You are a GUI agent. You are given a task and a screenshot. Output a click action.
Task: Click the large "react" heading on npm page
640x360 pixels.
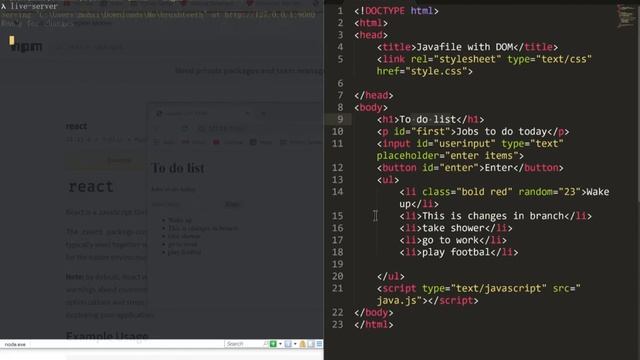coord(91,187)
